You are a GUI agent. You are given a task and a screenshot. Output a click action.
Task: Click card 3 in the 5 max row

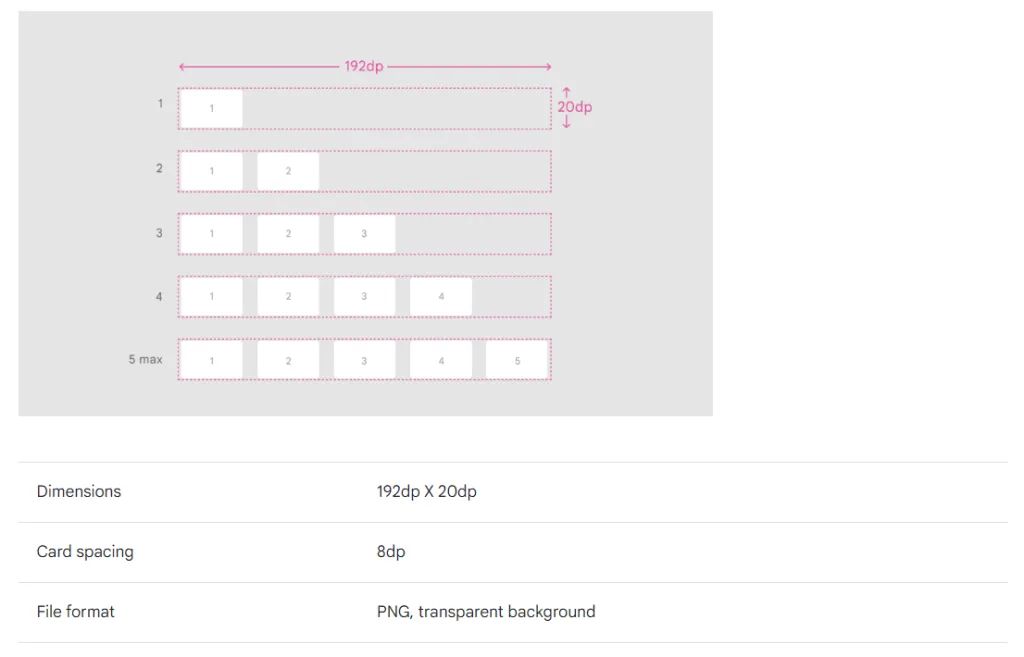364,360
